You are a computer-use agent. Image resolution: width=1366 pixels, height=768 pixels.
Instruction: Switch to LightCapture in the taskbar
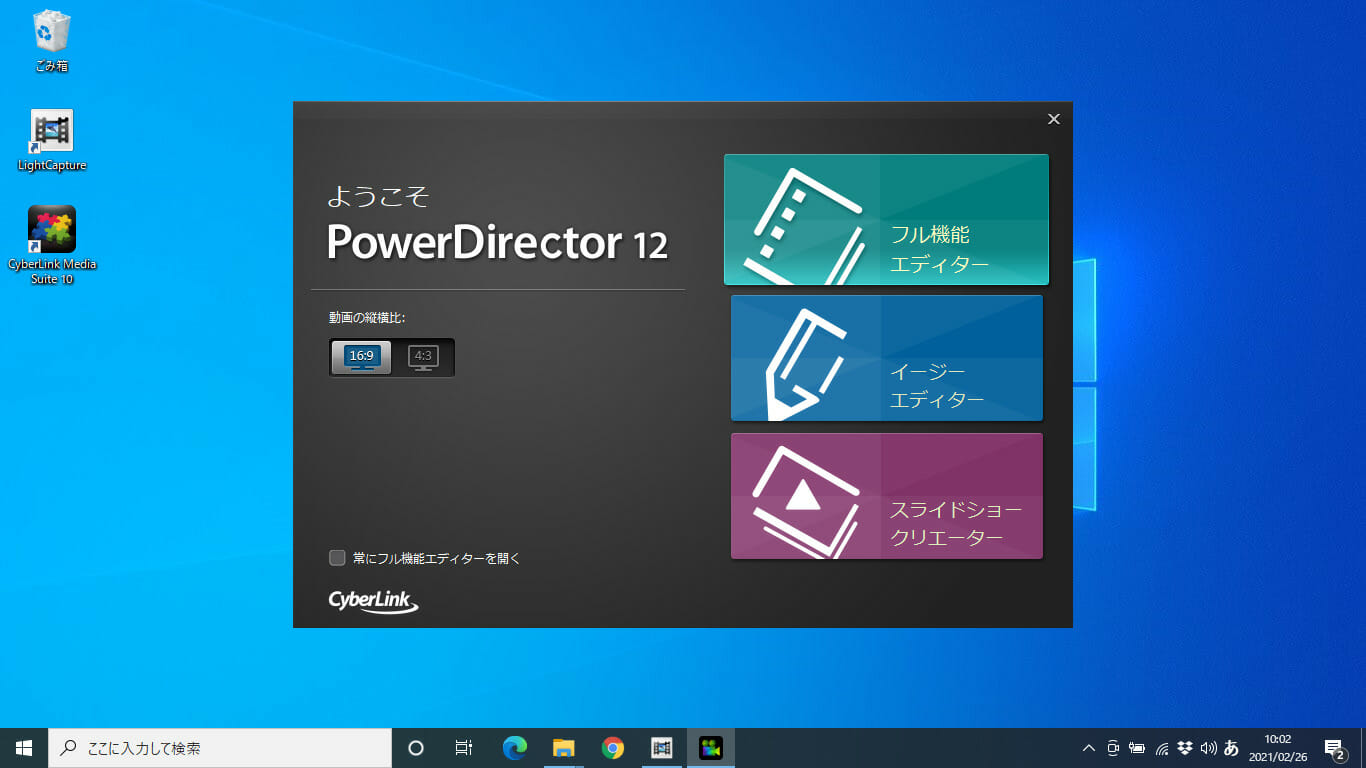pos(662,748)
